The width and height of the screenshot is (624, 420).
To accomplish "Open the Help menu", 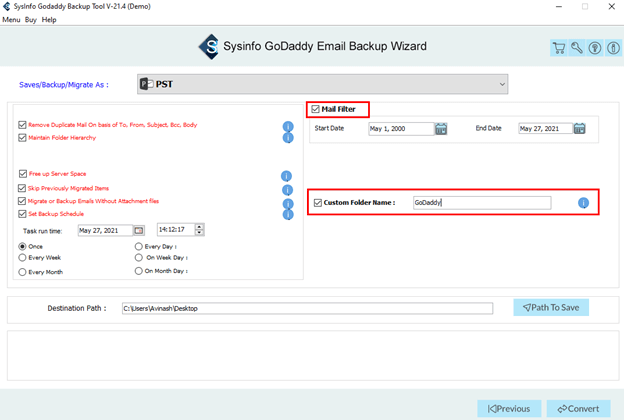I will (49, 20).
